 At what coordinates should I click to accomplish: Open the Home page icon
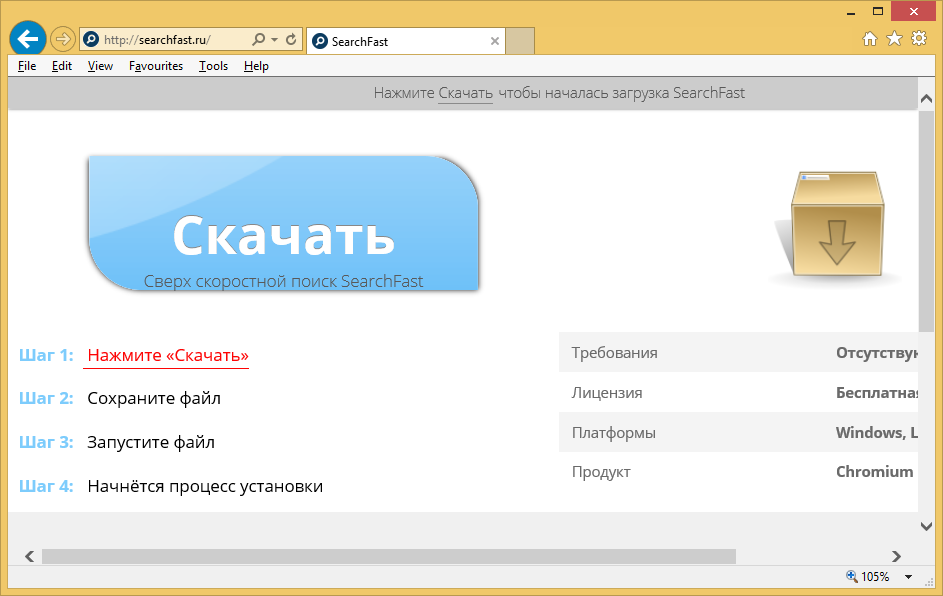point(870,39)
